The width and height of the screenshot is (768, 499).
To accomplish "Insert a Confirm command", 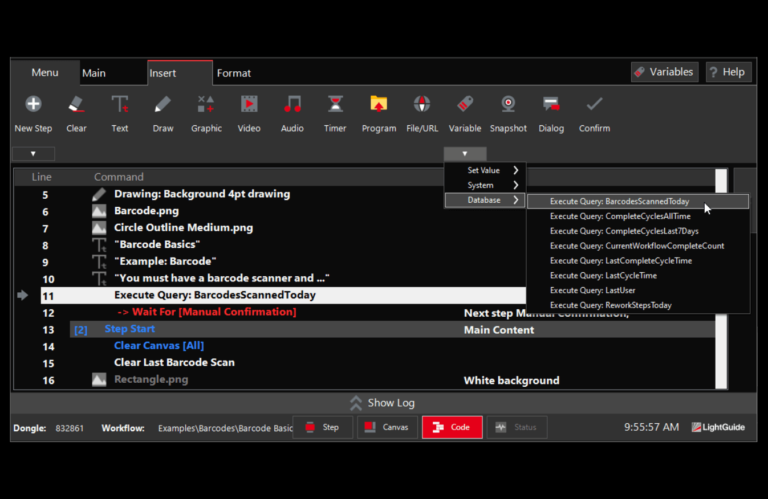I will pos(594,104).
